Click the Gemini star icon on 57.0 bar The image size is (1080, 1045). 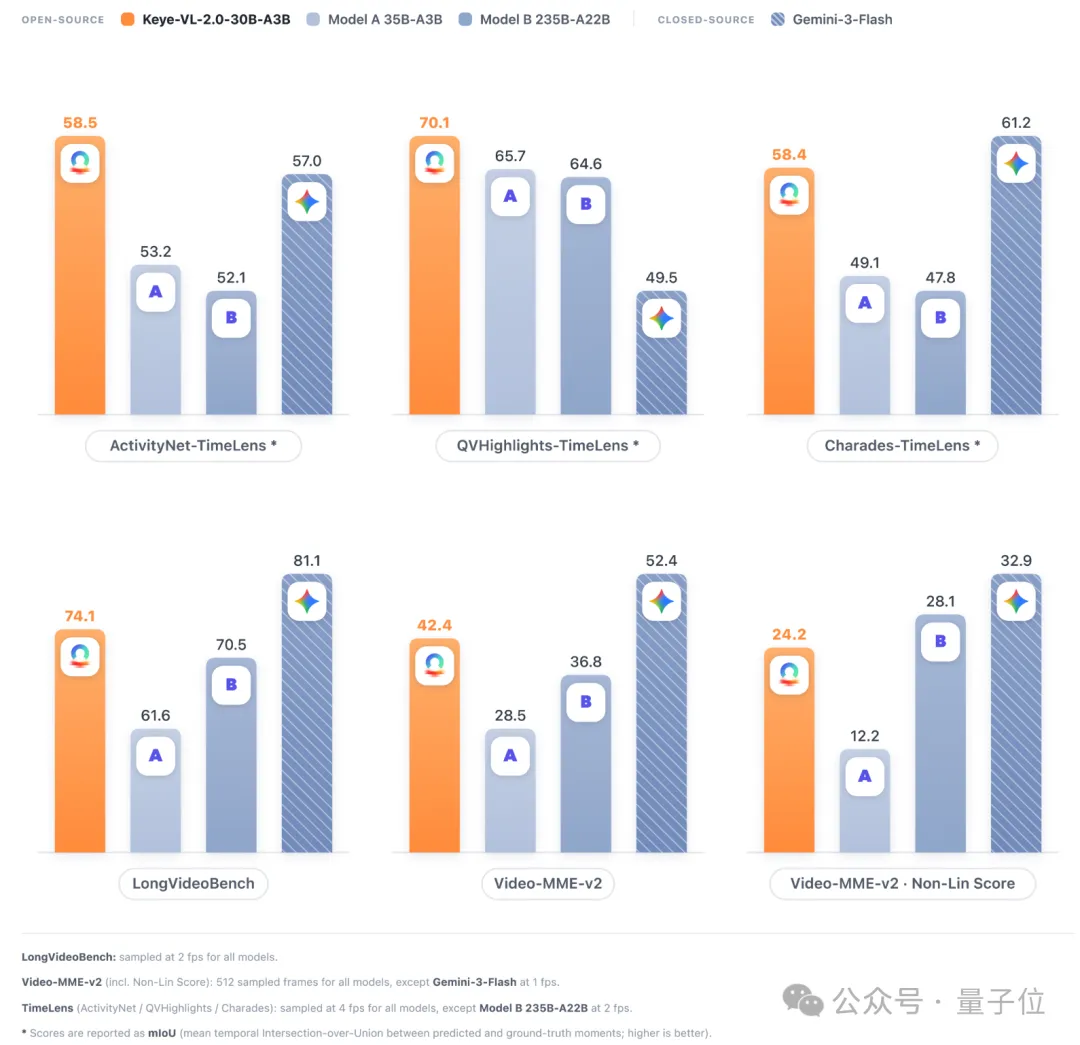[307, 202]
